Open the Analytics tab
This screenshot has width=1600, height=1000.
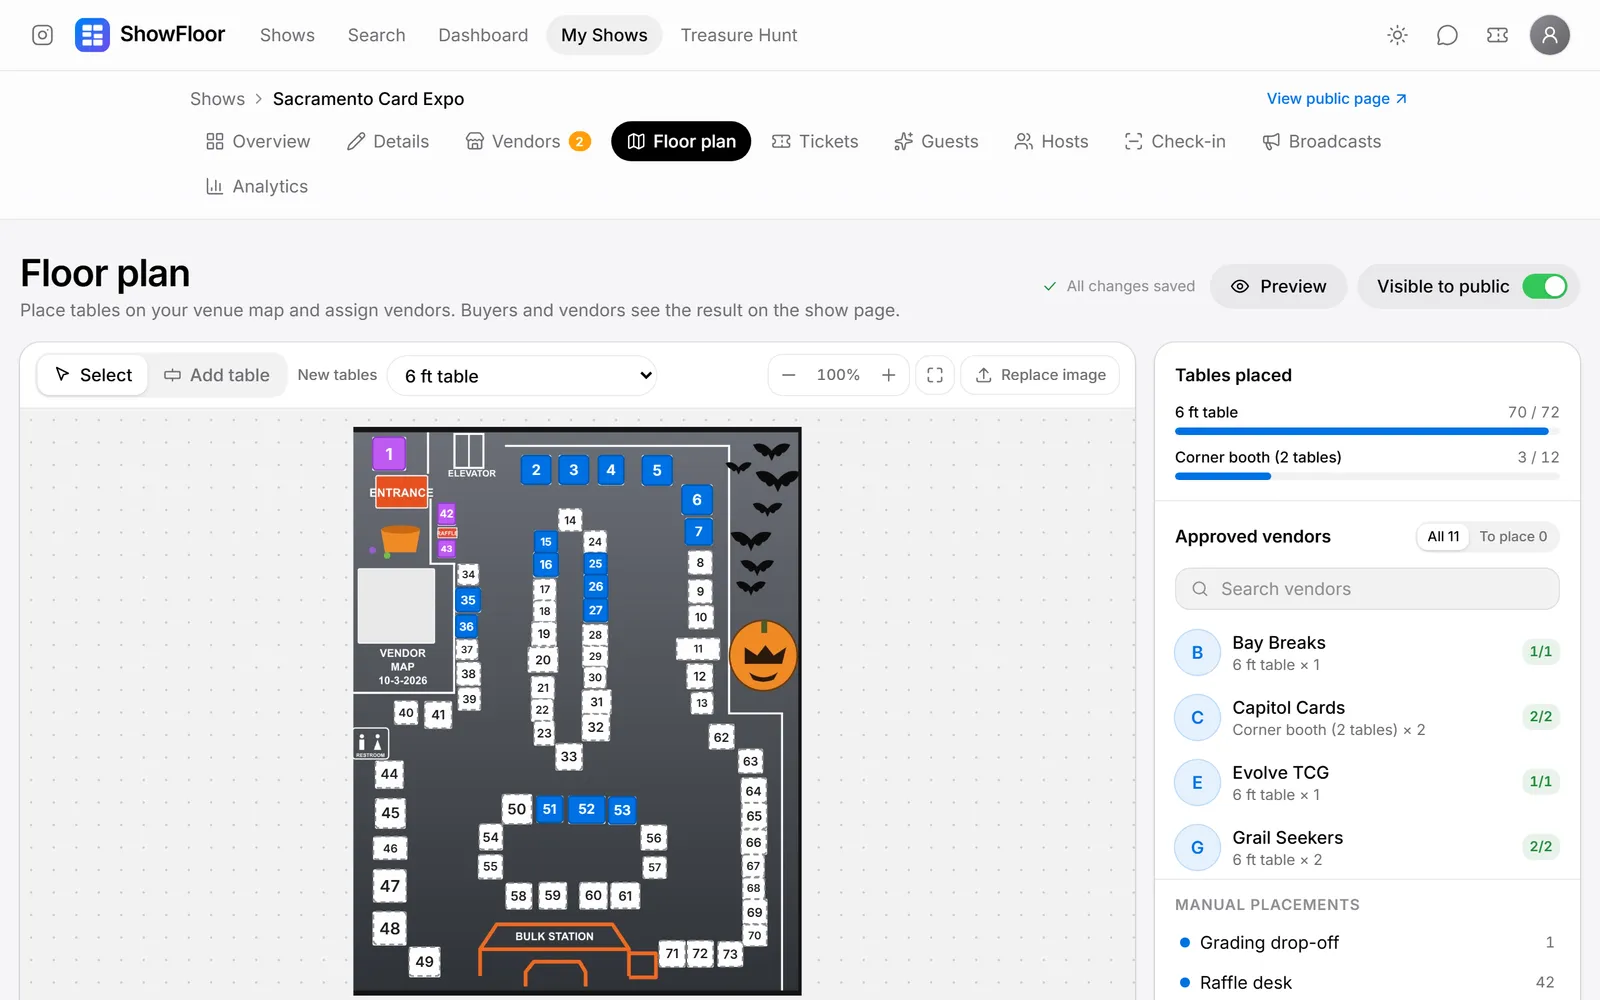[x=257, y=187]
